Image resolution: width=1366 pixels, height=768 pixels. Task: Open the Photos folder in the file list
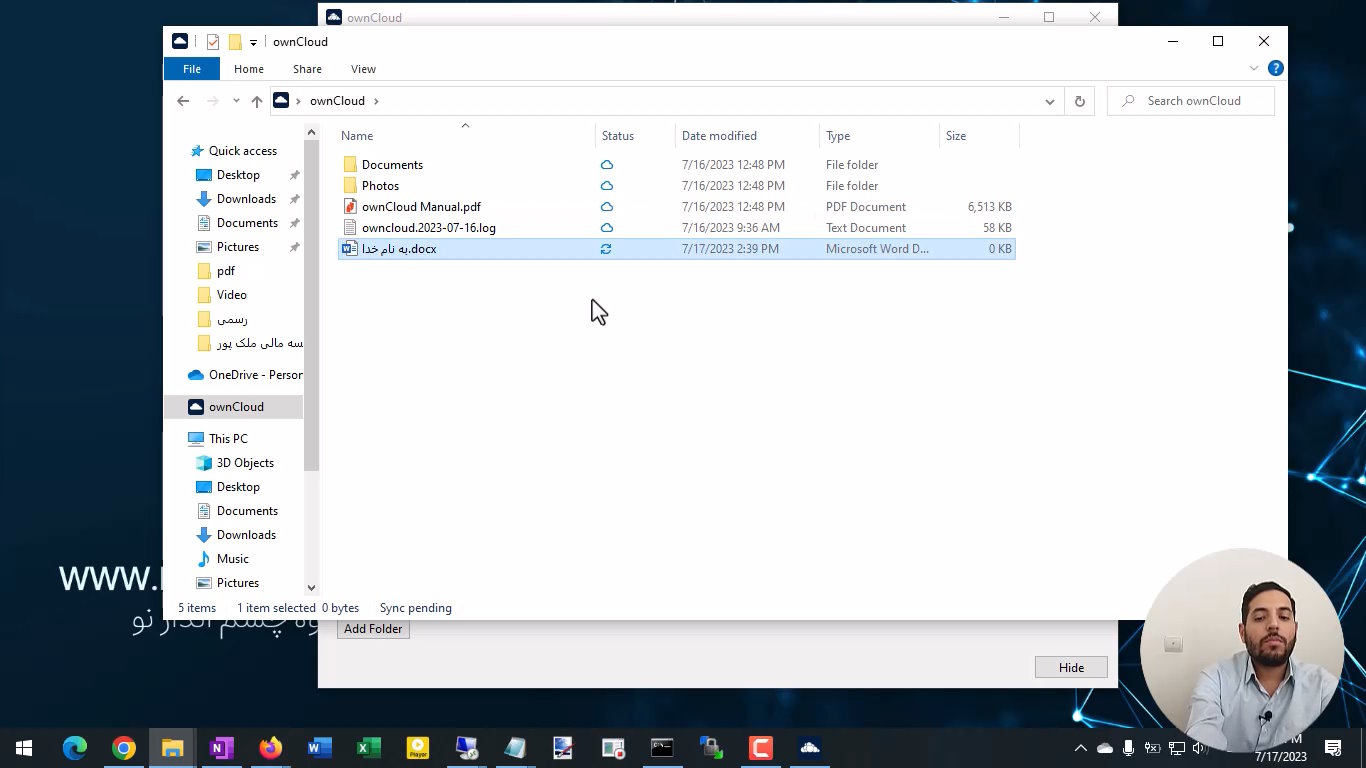(x=380, y=186)
